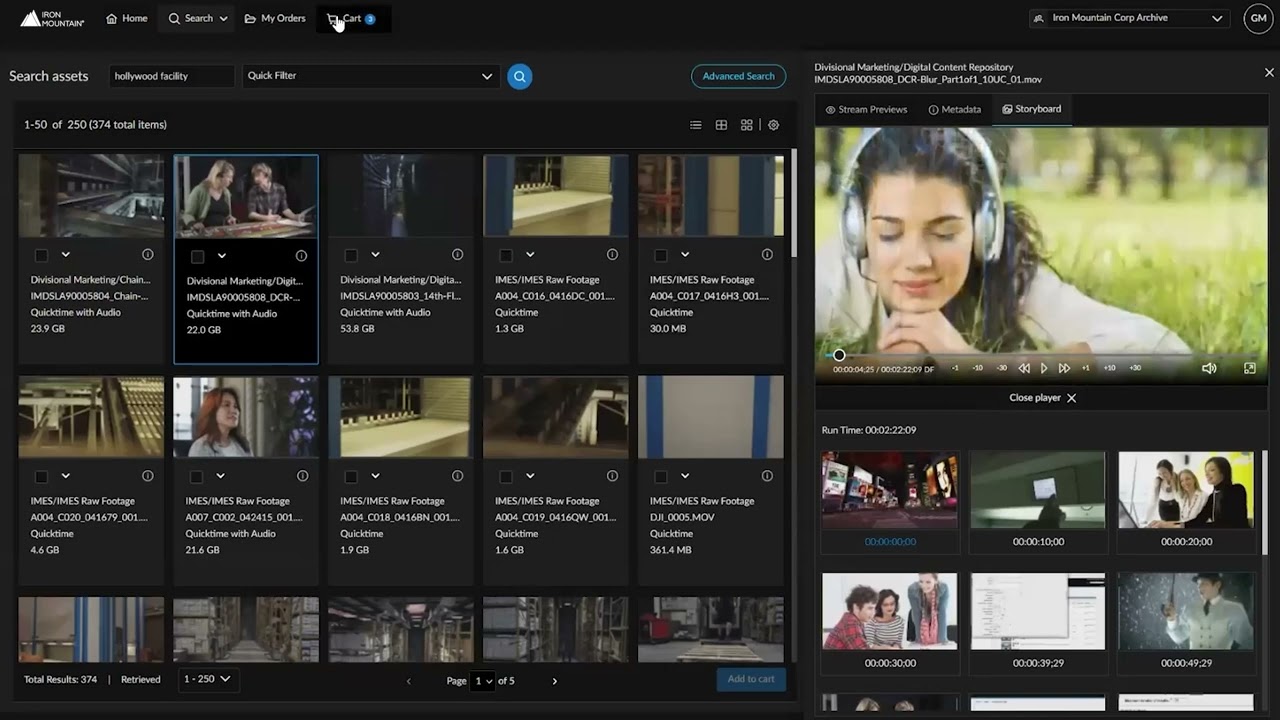This screenshot has width=1280, height=720.
Task: Click the blue search magnifier button
Action: [519, 76]
